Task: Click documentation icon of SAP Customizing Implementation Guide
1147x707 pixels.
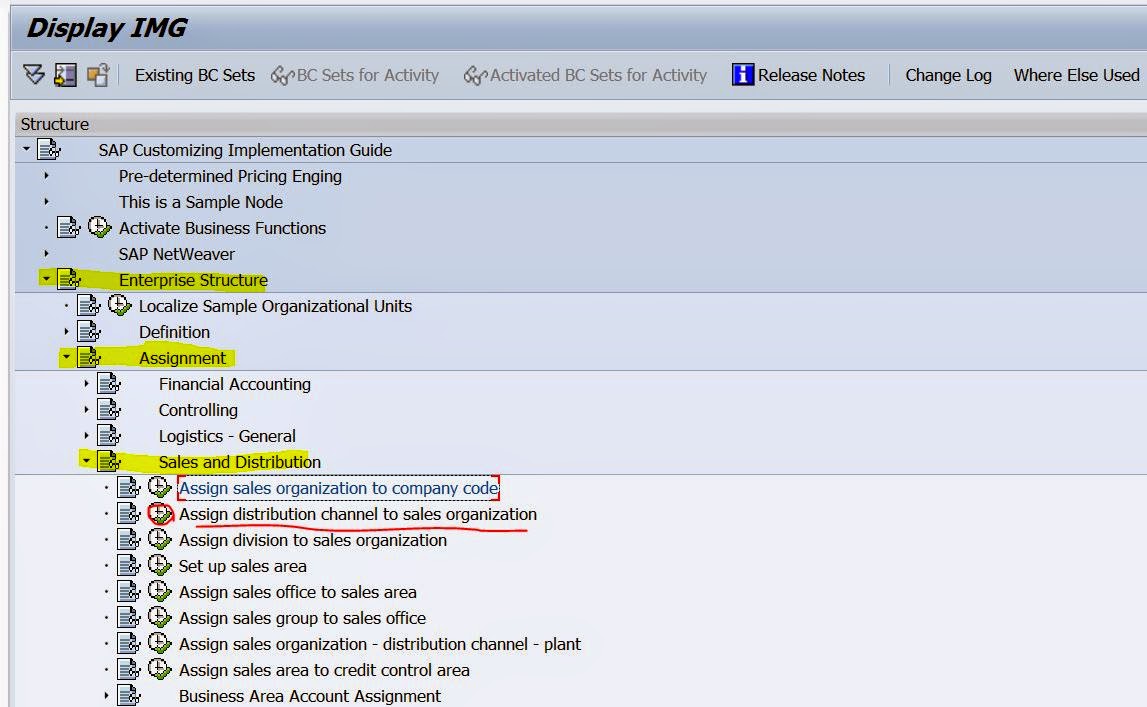Action: coord(49,149)
